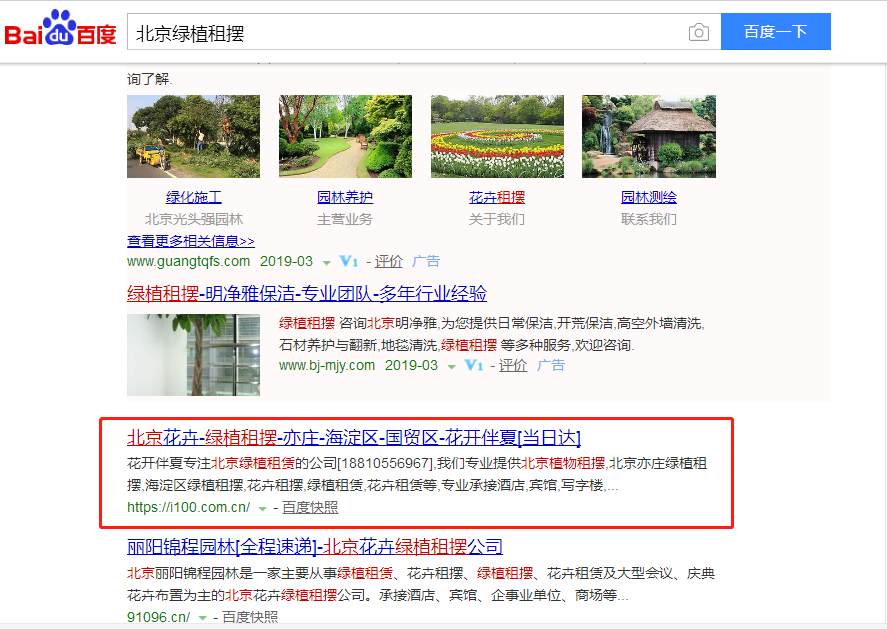Open the 绿化施工 link
Image resolution: width=887 pixels, height=629 pixels.
click(193, 198)
